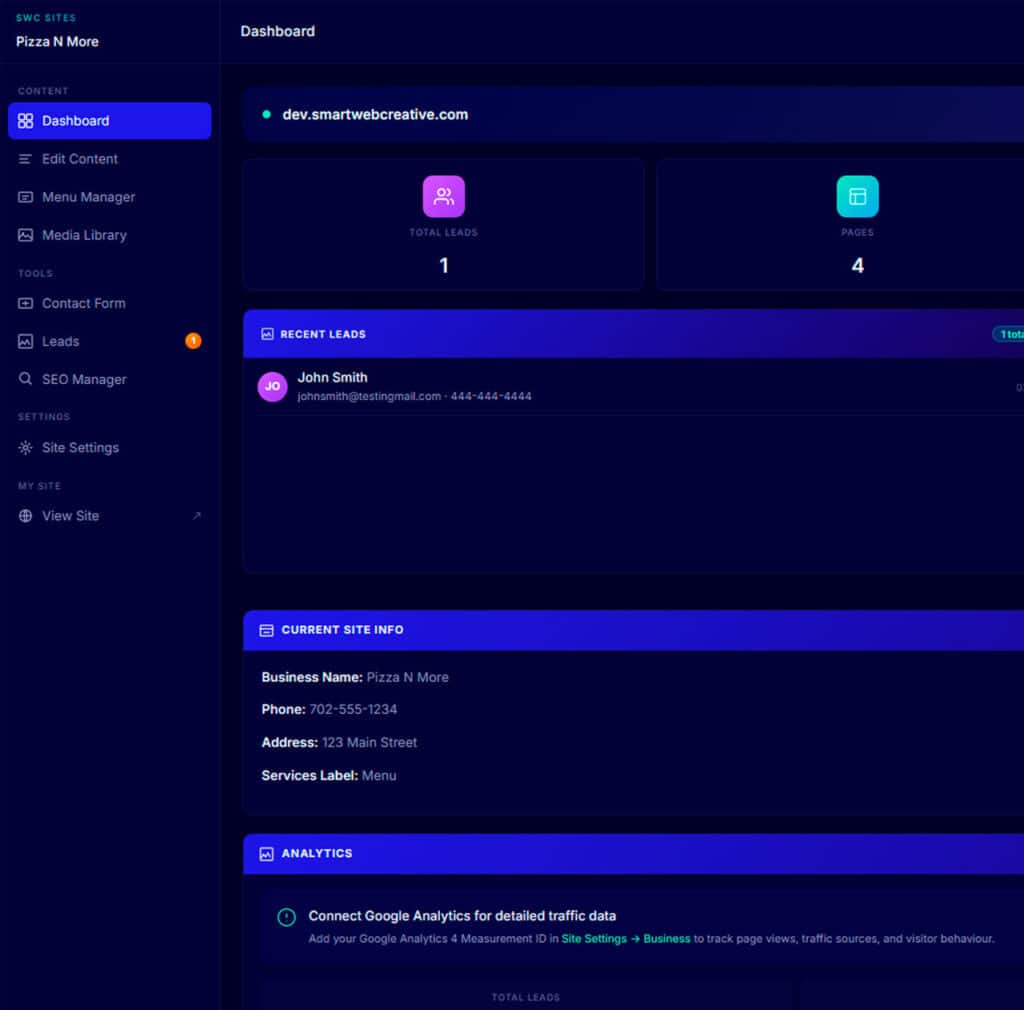Click the external arrow beside View Site

[x=196, y=516]
